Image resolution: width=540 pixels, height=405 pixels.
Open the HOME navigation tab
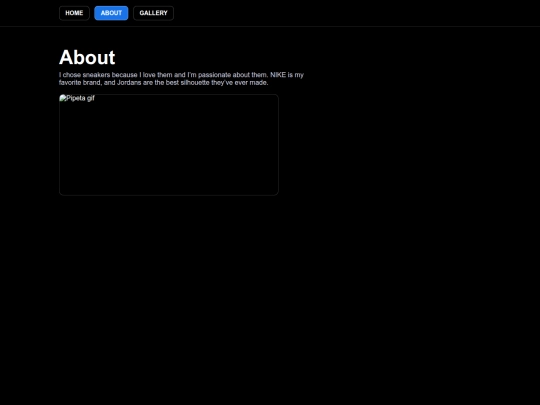[x=74, y=13]
